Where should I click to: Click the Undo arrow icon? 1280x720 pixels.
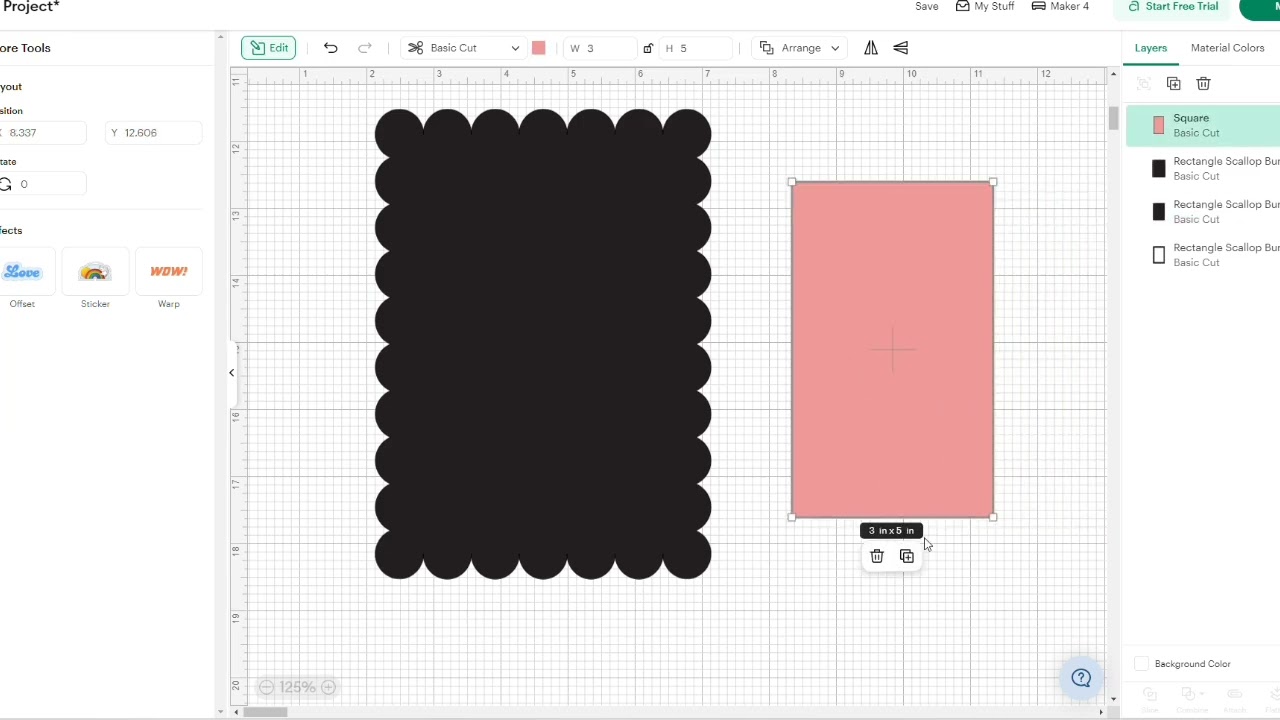point(331,48)
